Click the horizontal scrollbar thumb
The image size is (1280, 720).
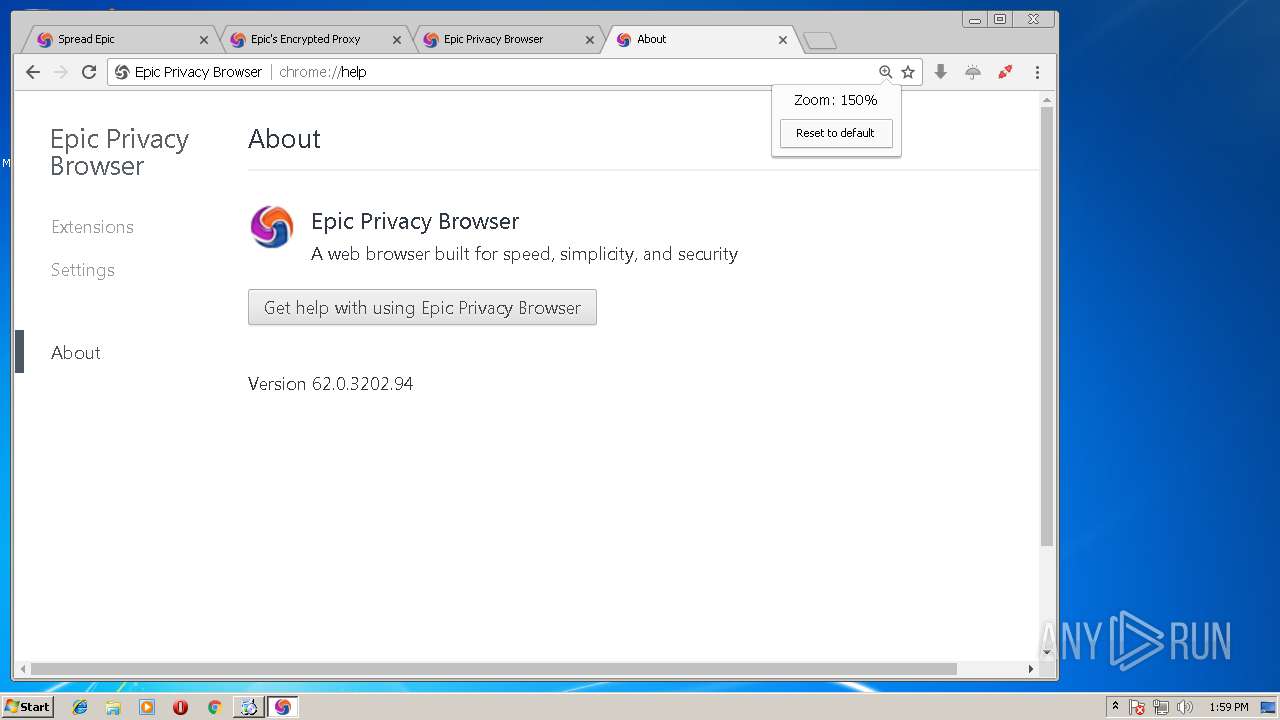[493, 669]
